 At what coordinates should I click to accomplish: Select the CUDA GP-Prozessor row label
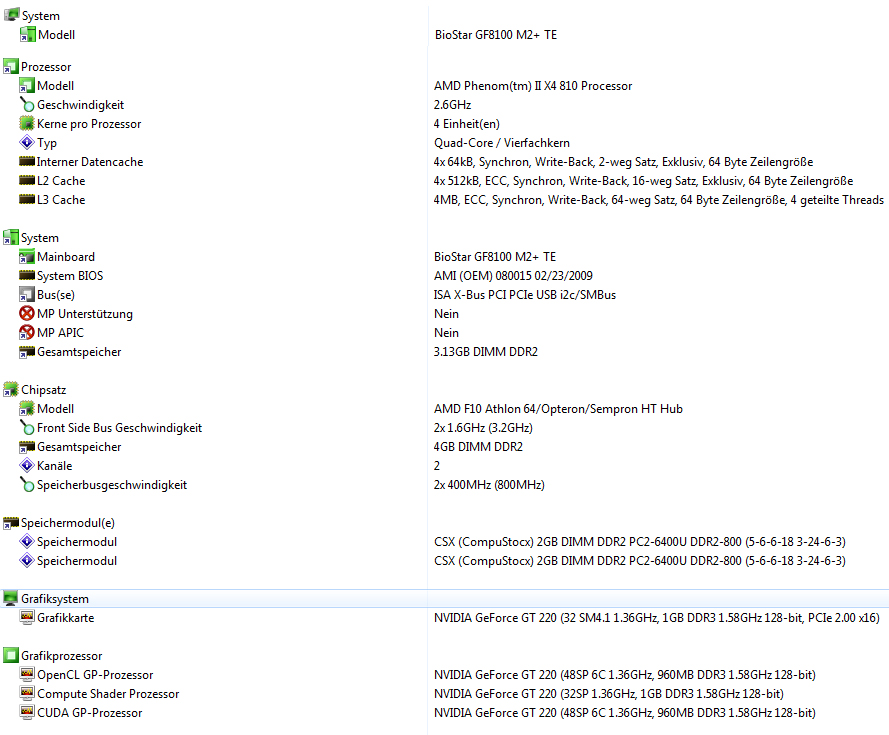(89, 713)
